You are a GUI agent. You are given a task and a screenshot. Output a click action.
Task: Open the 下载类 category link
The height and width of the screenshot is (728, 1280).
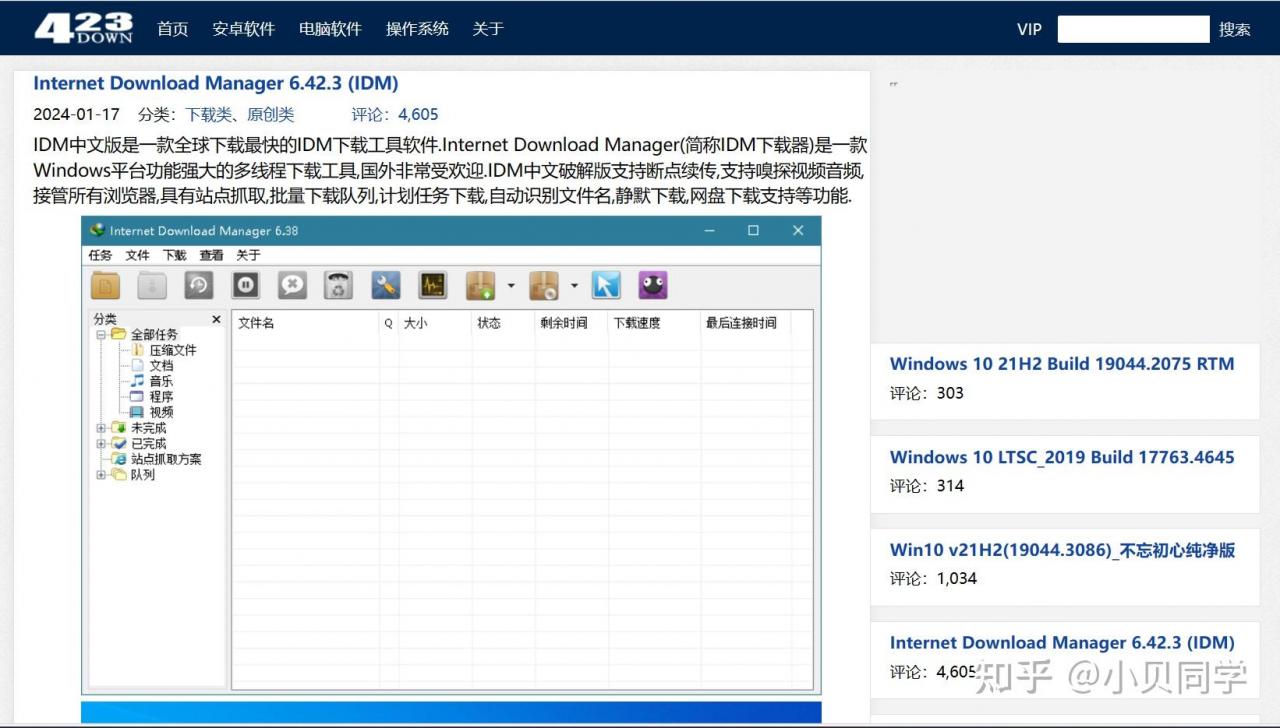[208, 114]
